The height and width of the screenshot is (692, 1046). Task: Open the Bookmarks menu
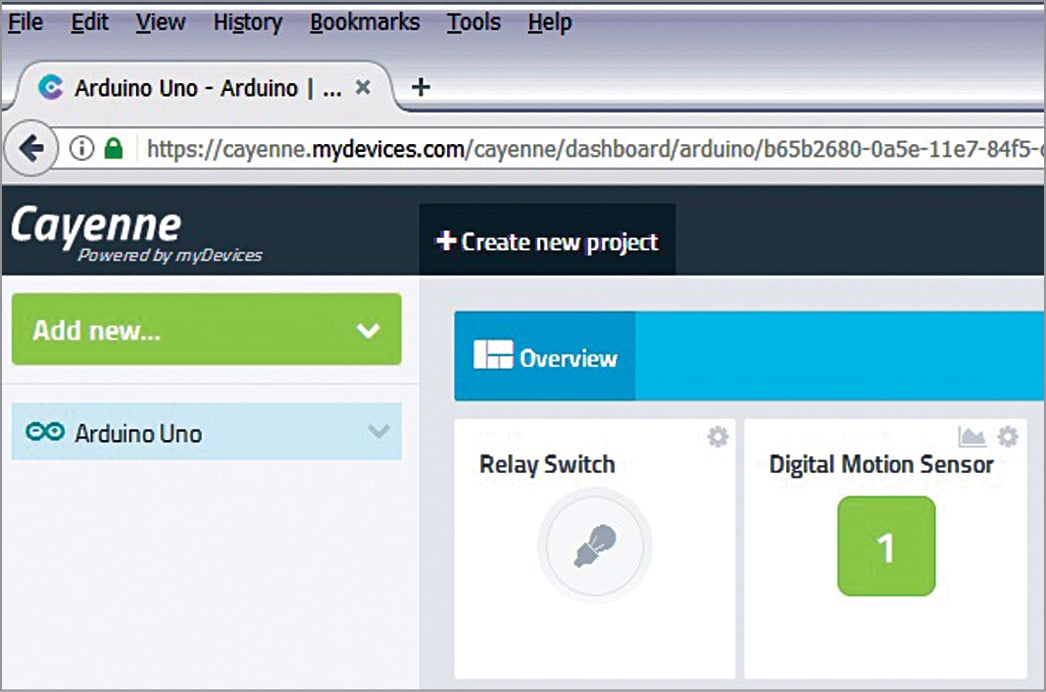365,21
